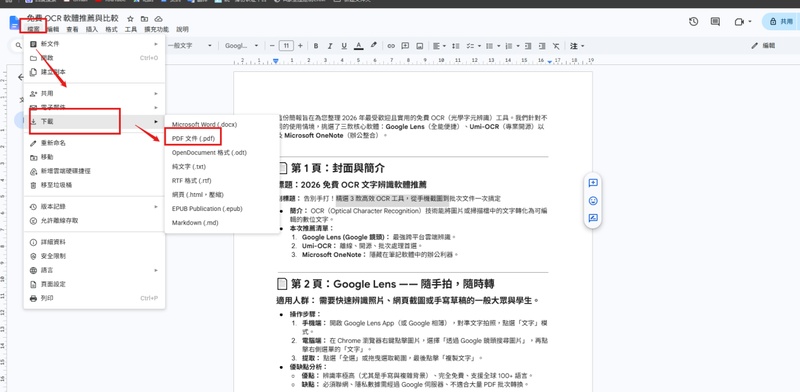
Task: Decrease indent using the toolbar icon
Action: 528,46
